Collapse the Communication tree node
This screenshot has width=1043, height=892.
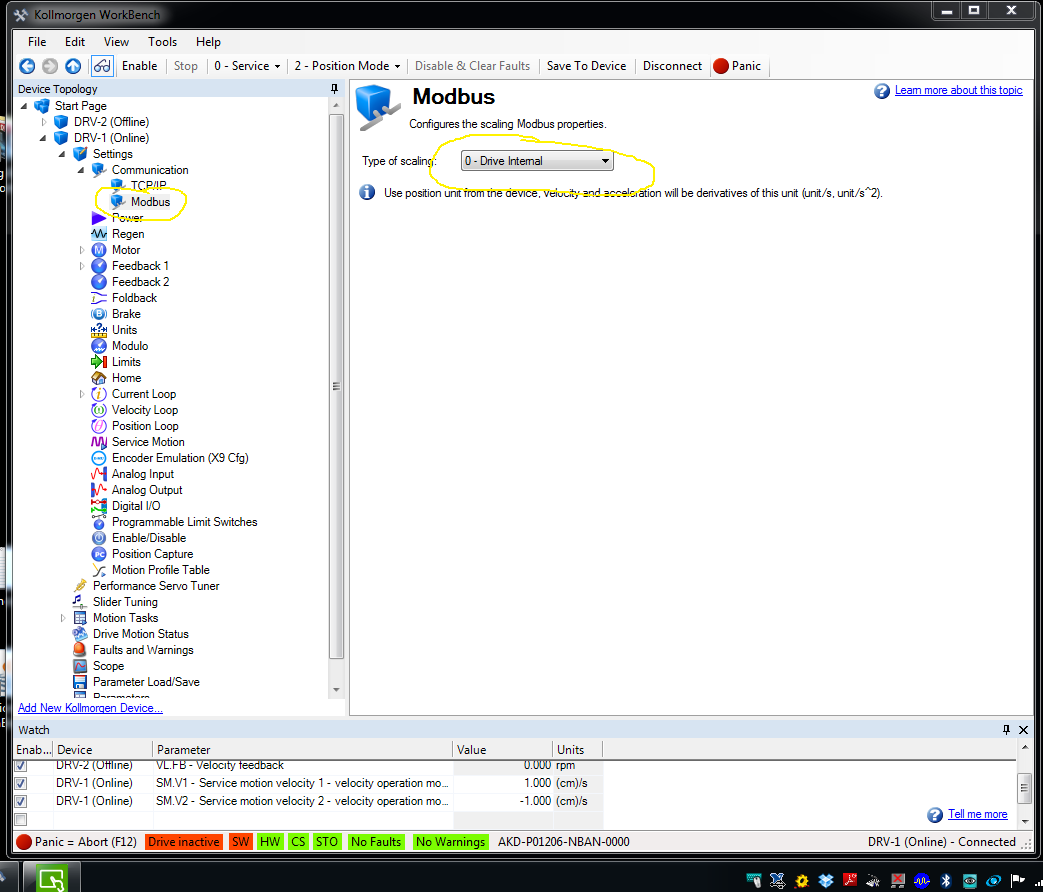[x=81, y=170]
